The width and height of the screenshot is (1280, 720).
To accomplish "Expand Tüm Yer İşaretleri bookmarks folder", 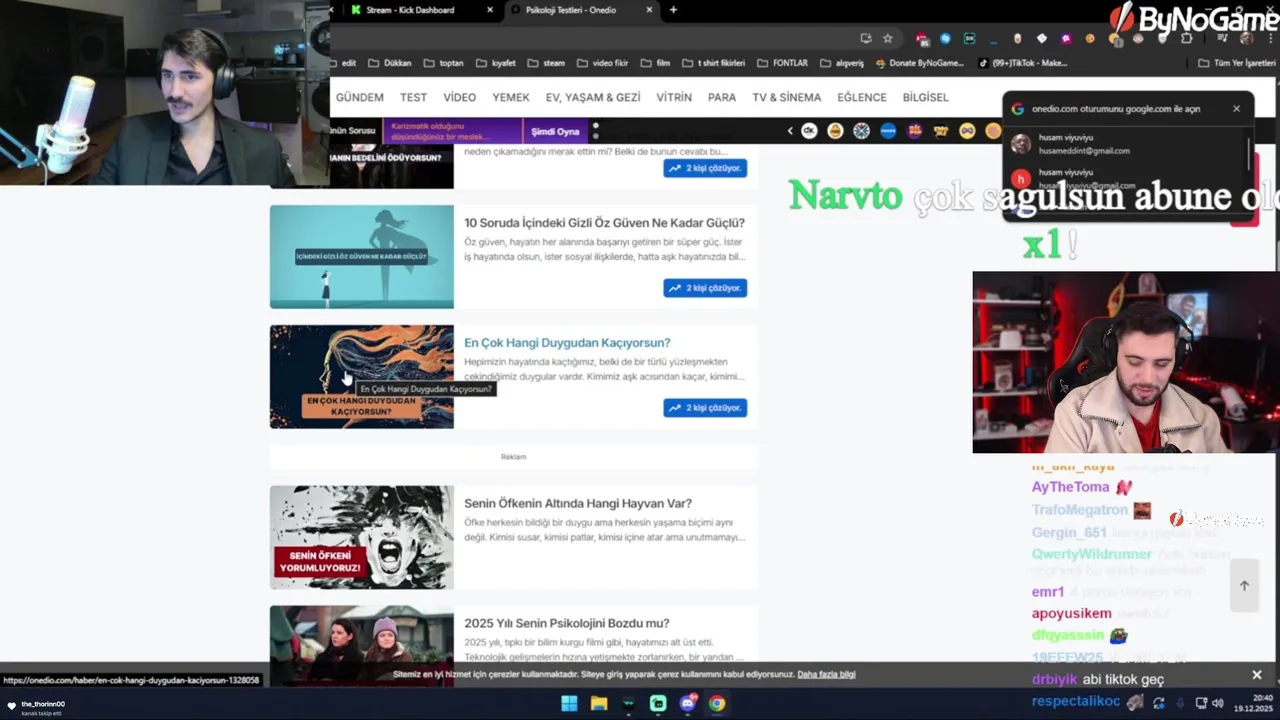I will coord(1237,63).
